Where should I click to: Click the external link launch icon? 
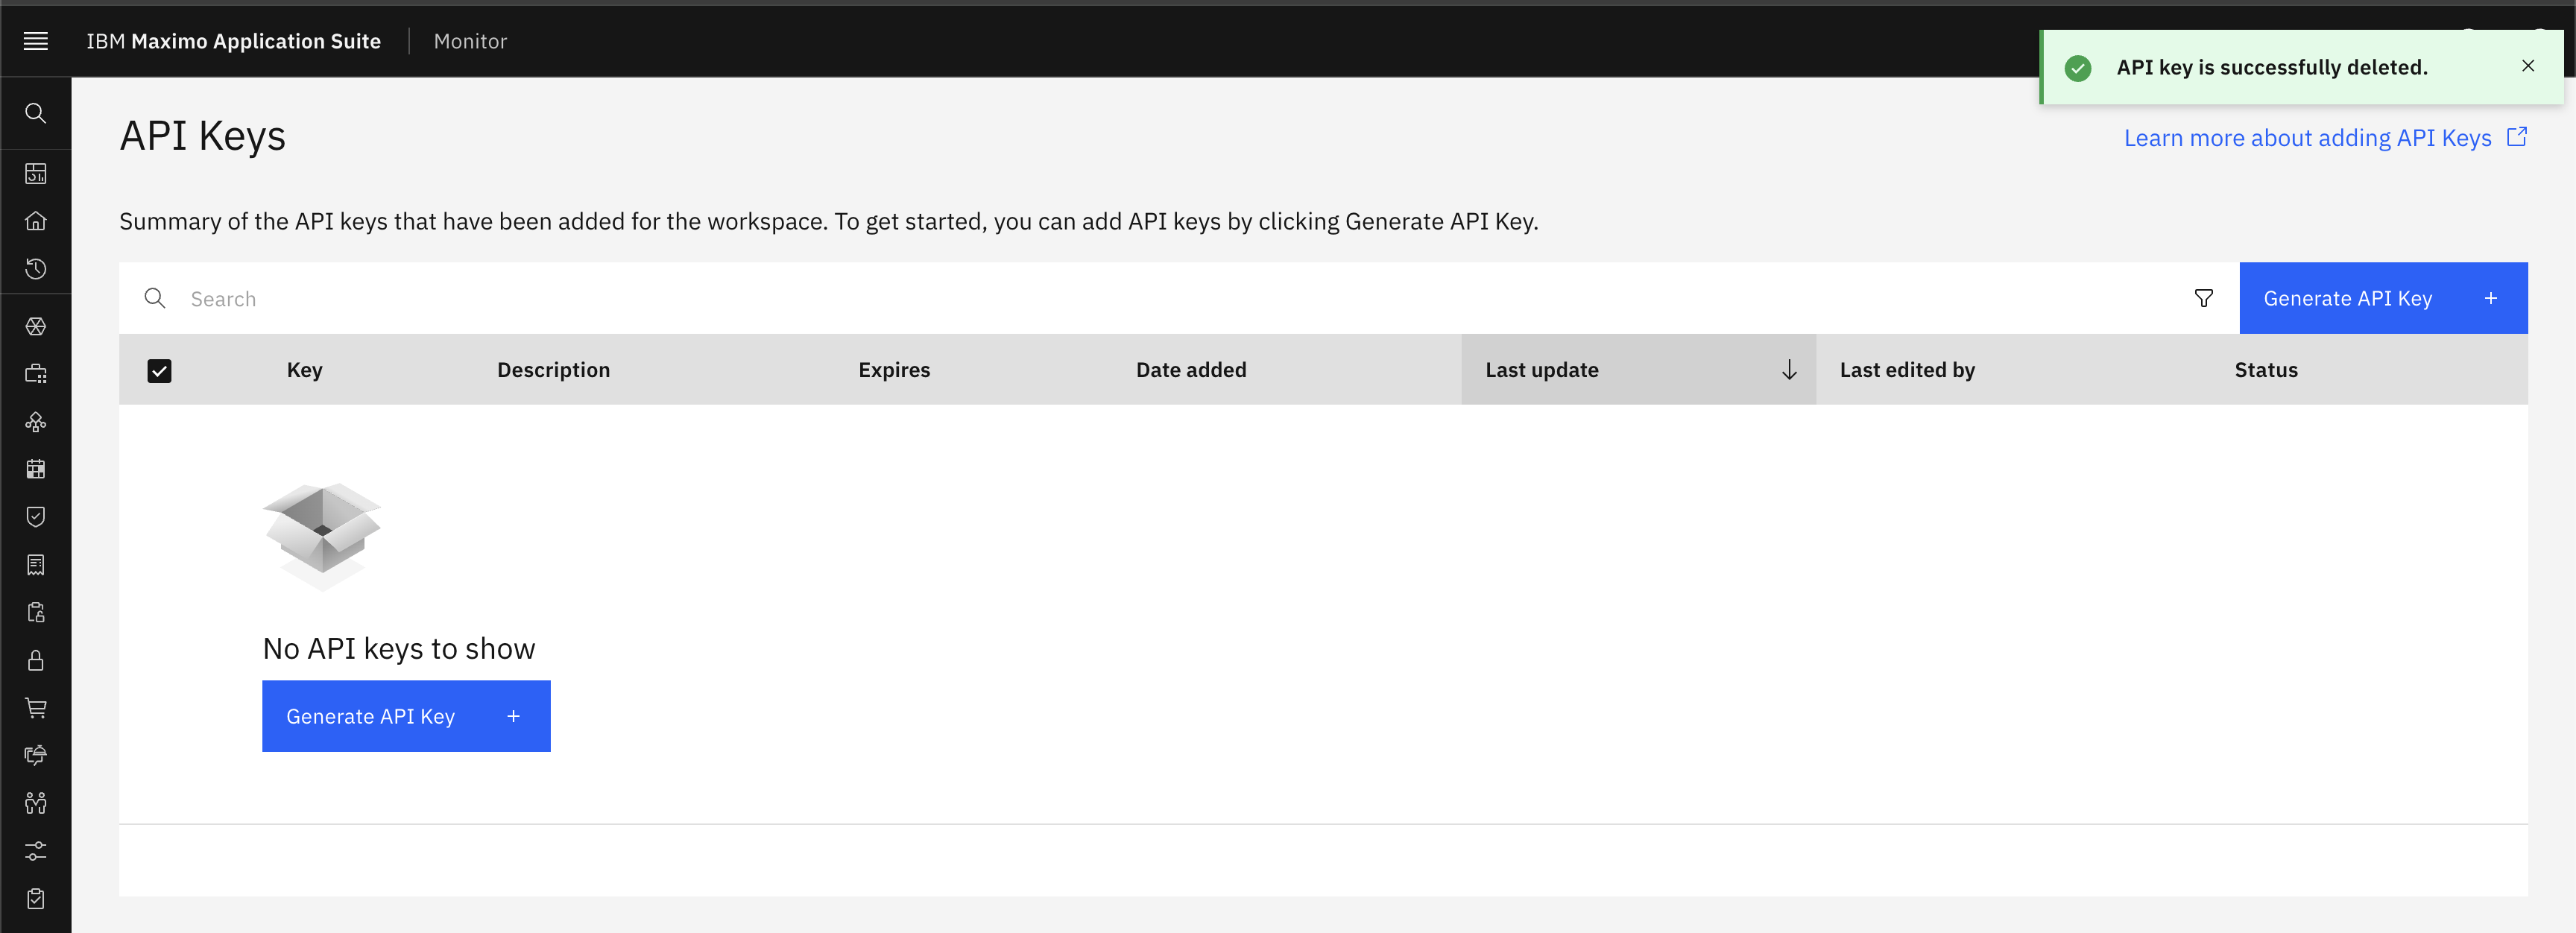point(2517,137)
